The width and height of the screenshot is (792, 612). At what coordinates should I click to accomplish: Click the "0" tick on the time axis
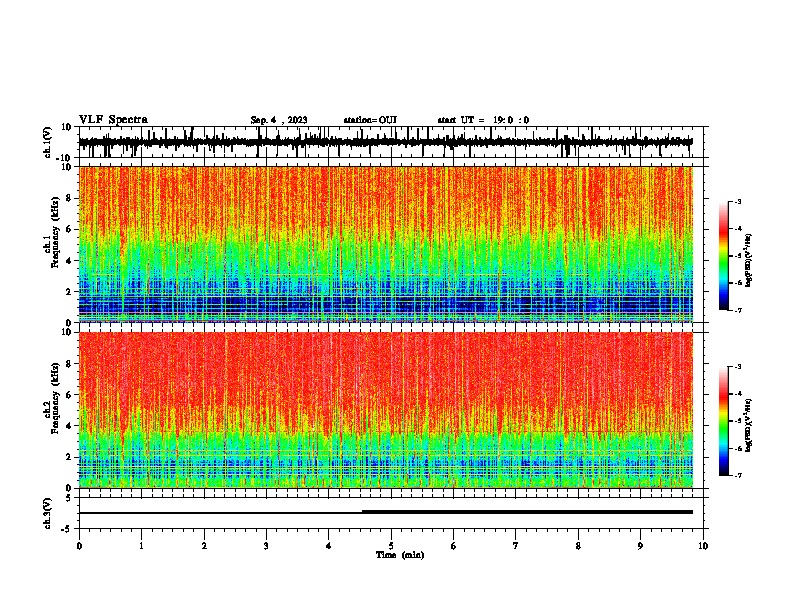[79, 546]
